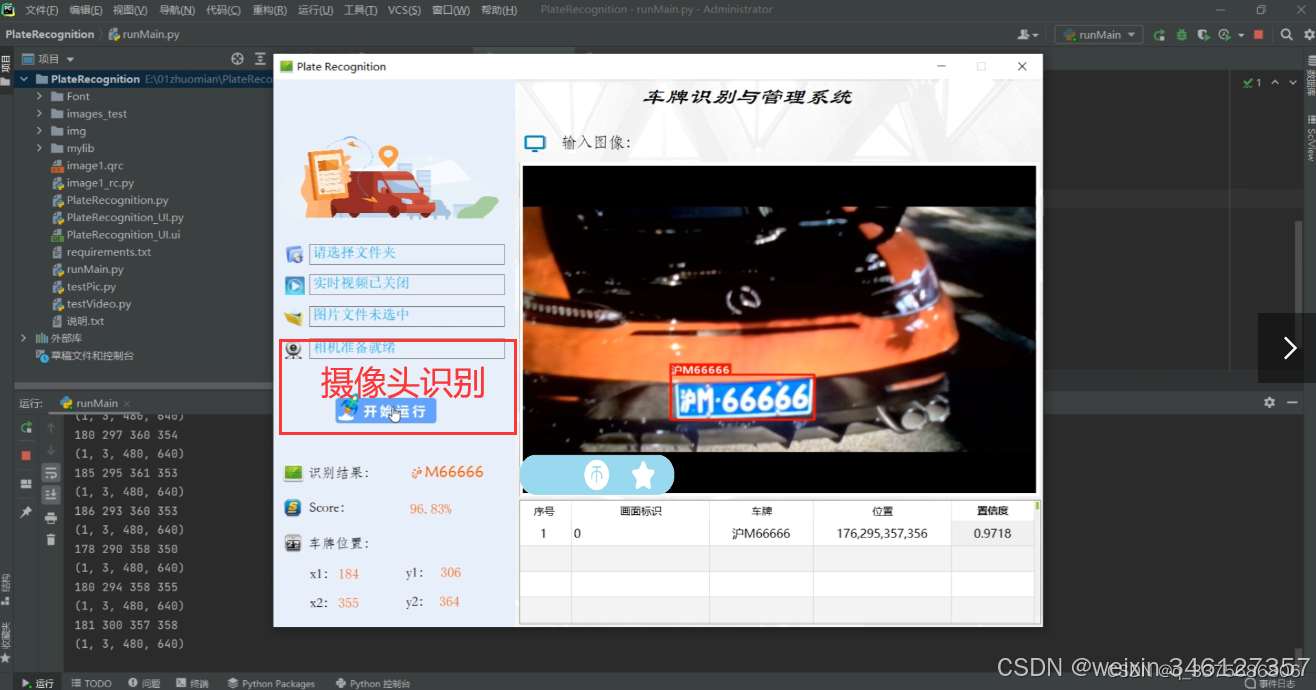Select the webcam icon beside 相机准备就绪
This screenshot has height=690, width=1316.
pyautogui.click(x=294, y=349)
